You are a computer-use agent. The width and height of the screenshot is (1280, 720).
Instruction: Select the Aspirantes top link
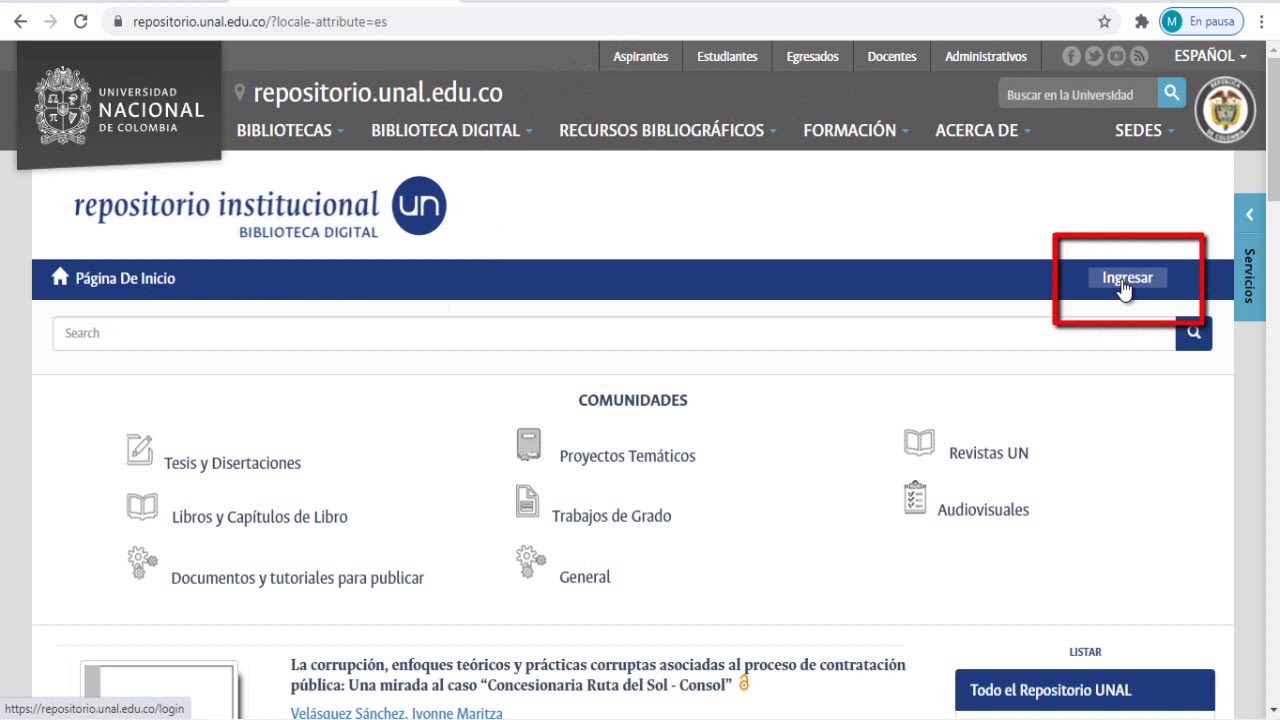coord(641,56)
